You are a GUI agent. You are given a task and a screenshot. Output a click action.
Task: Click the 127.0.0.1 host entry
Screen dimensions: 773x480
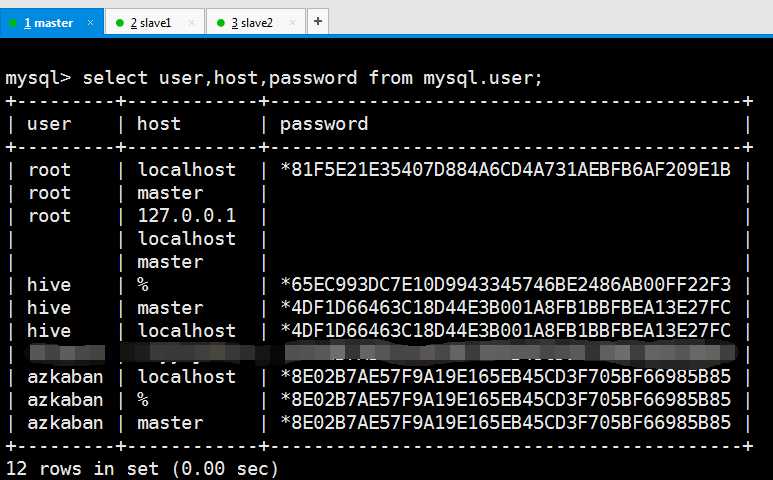(186, 215)
